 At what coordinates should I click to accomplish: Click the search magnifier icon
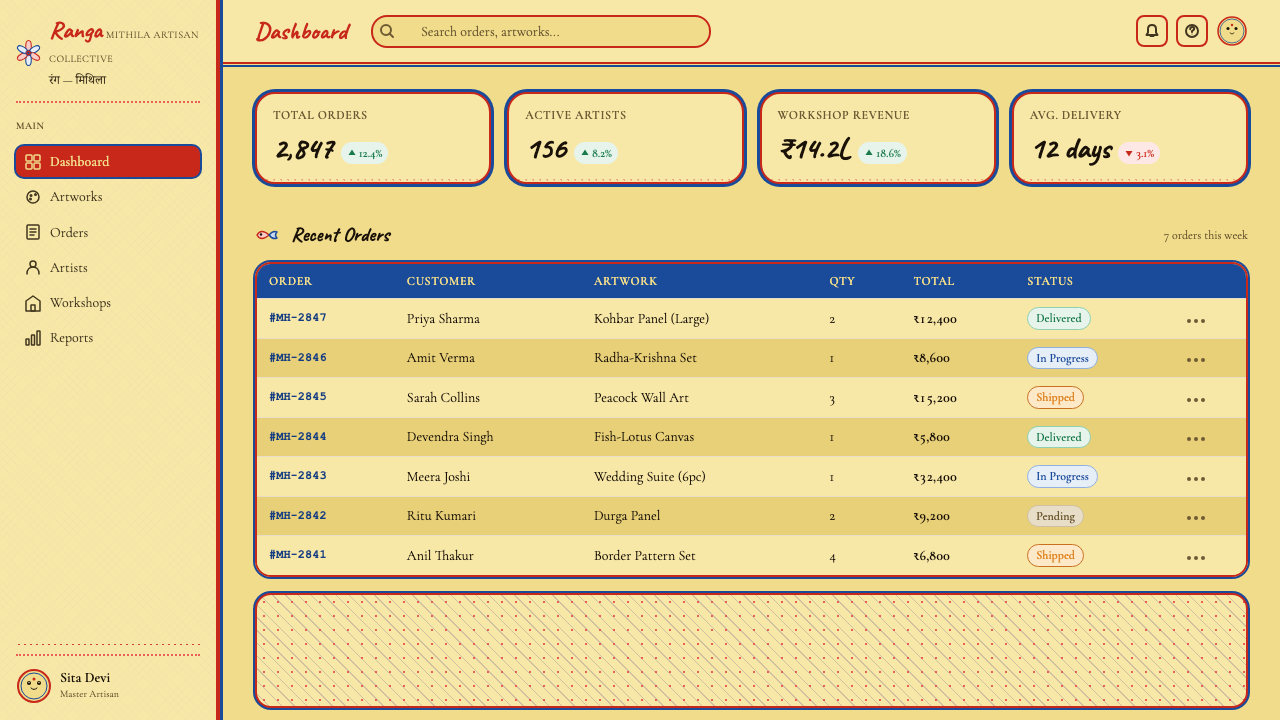tap(387, 31)
